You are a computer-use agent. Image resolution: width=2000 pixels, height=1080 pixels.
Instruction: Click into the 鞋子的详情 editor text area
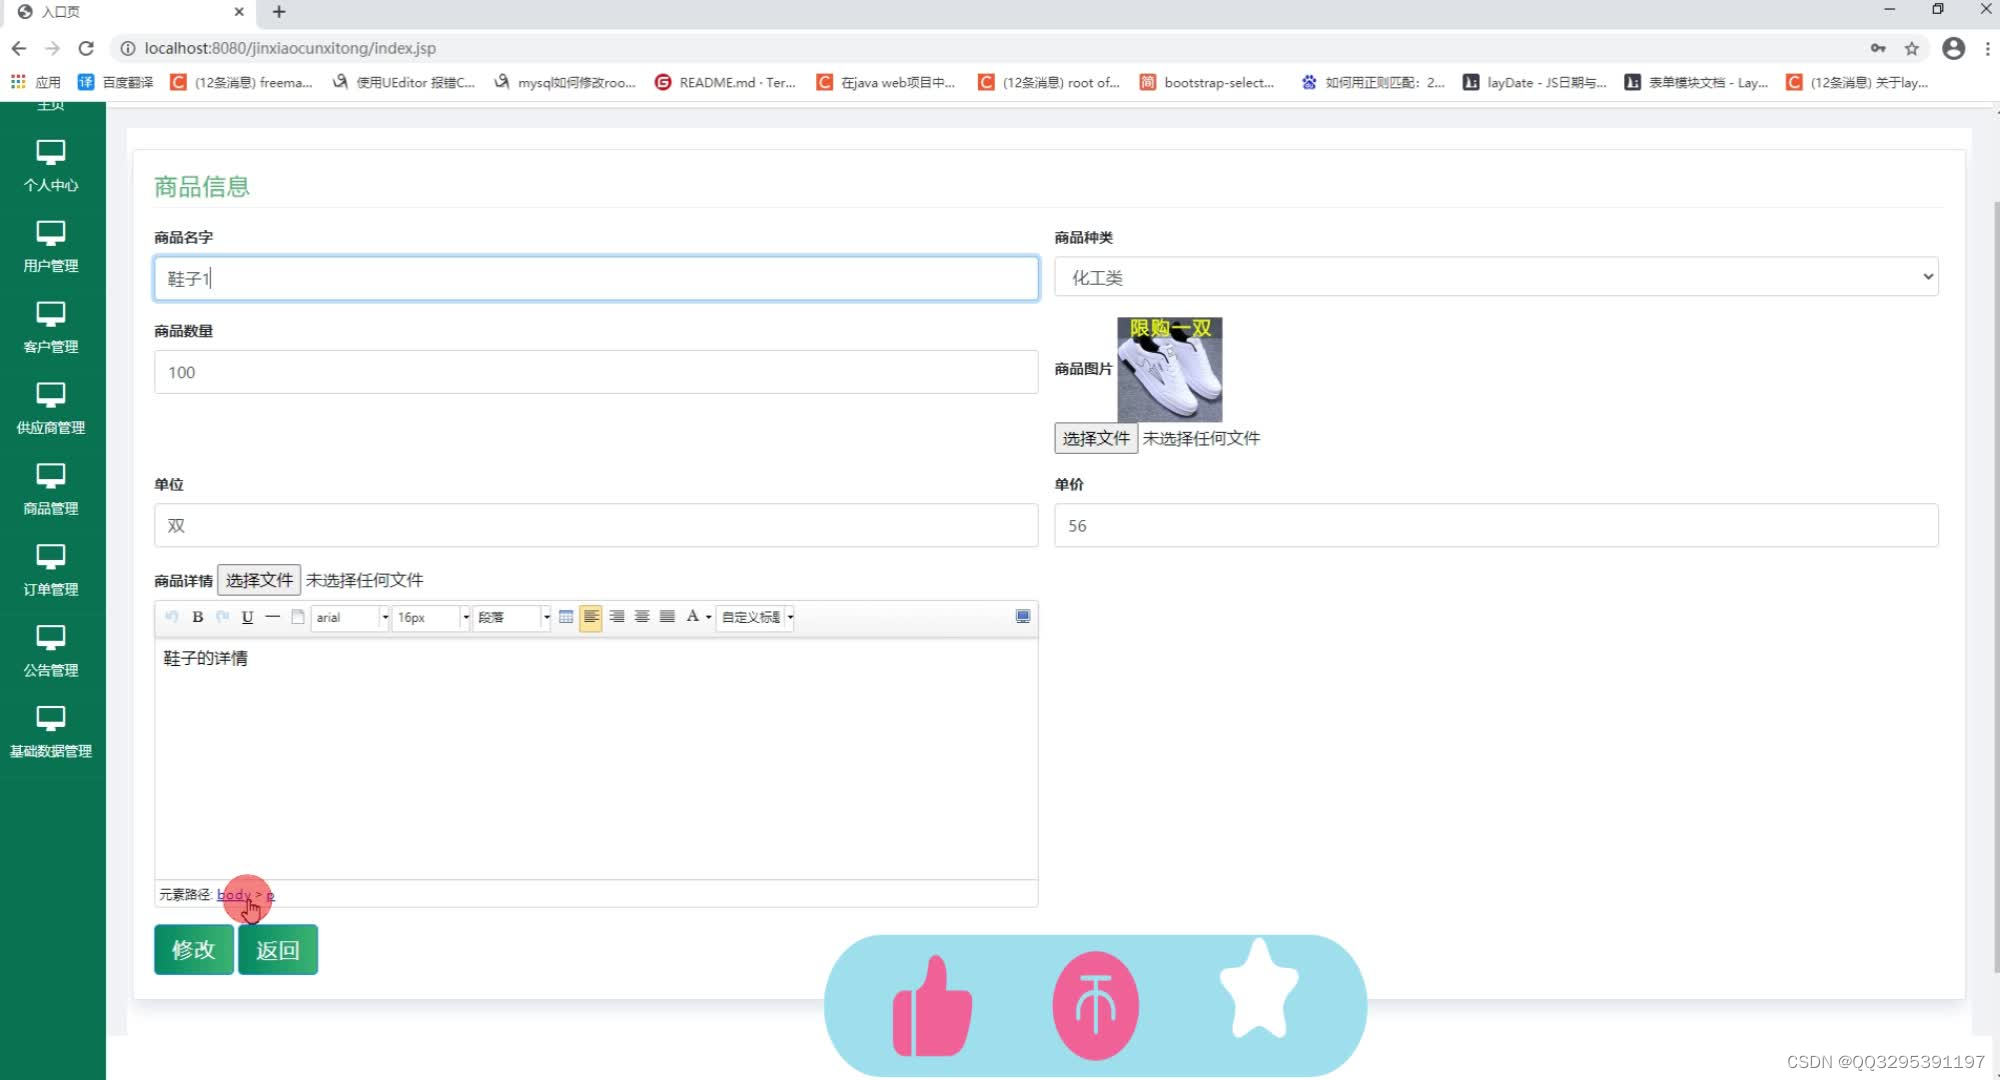596,758
